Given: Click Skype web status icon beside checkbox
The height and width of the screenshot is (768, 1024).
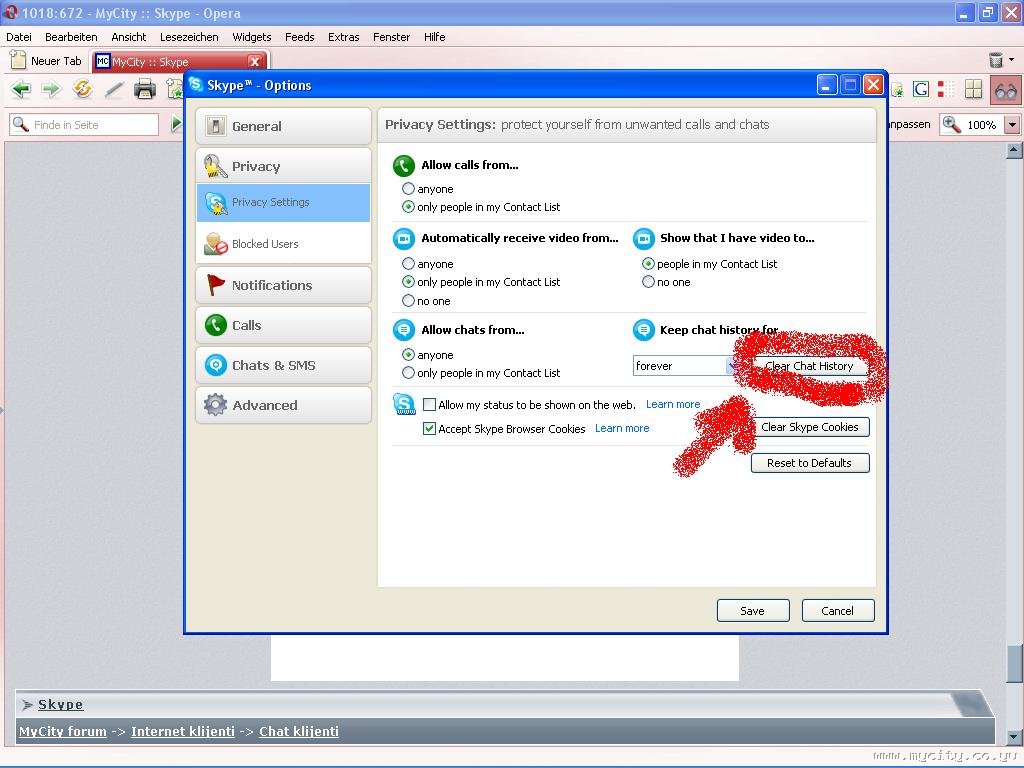Looking at the screenshot, I should click(x=404, y=404).
